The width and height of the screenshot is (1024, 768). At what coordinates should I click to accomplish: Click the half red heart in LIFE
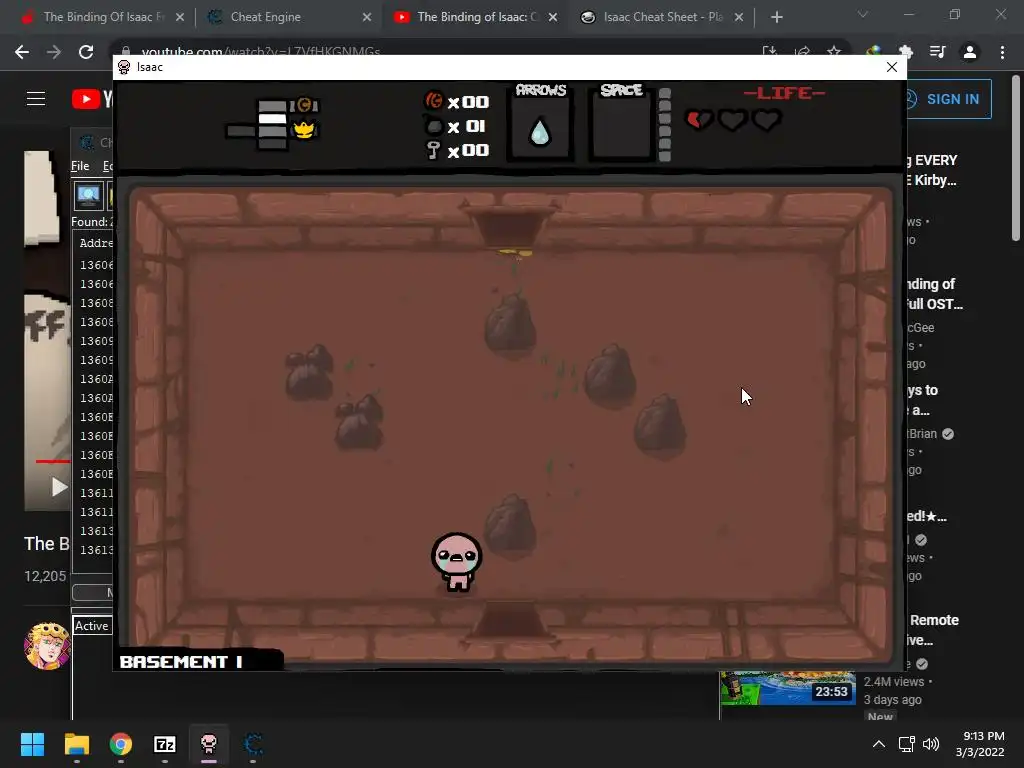pyautogui.click(x=699, y=120)
